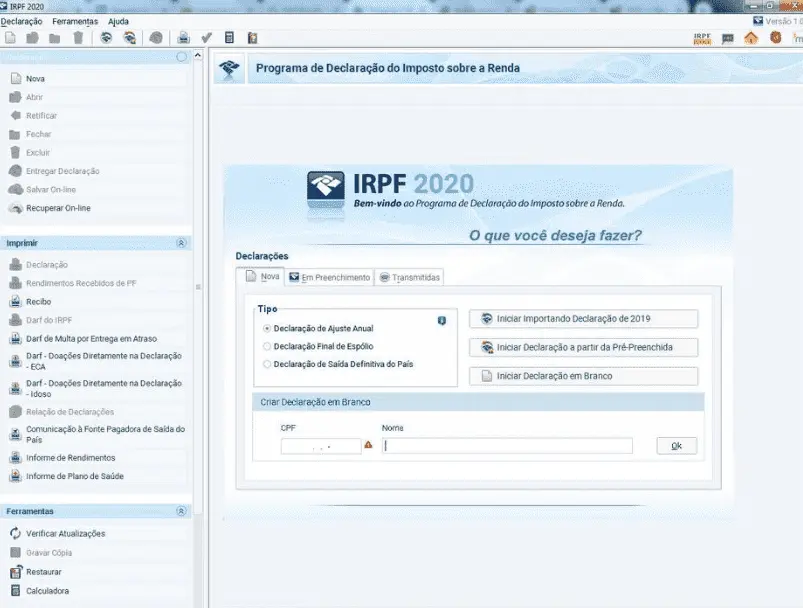The image size is (803, 608).
Task: Click the new declaration toolbar icon
Action: point(10,38)
